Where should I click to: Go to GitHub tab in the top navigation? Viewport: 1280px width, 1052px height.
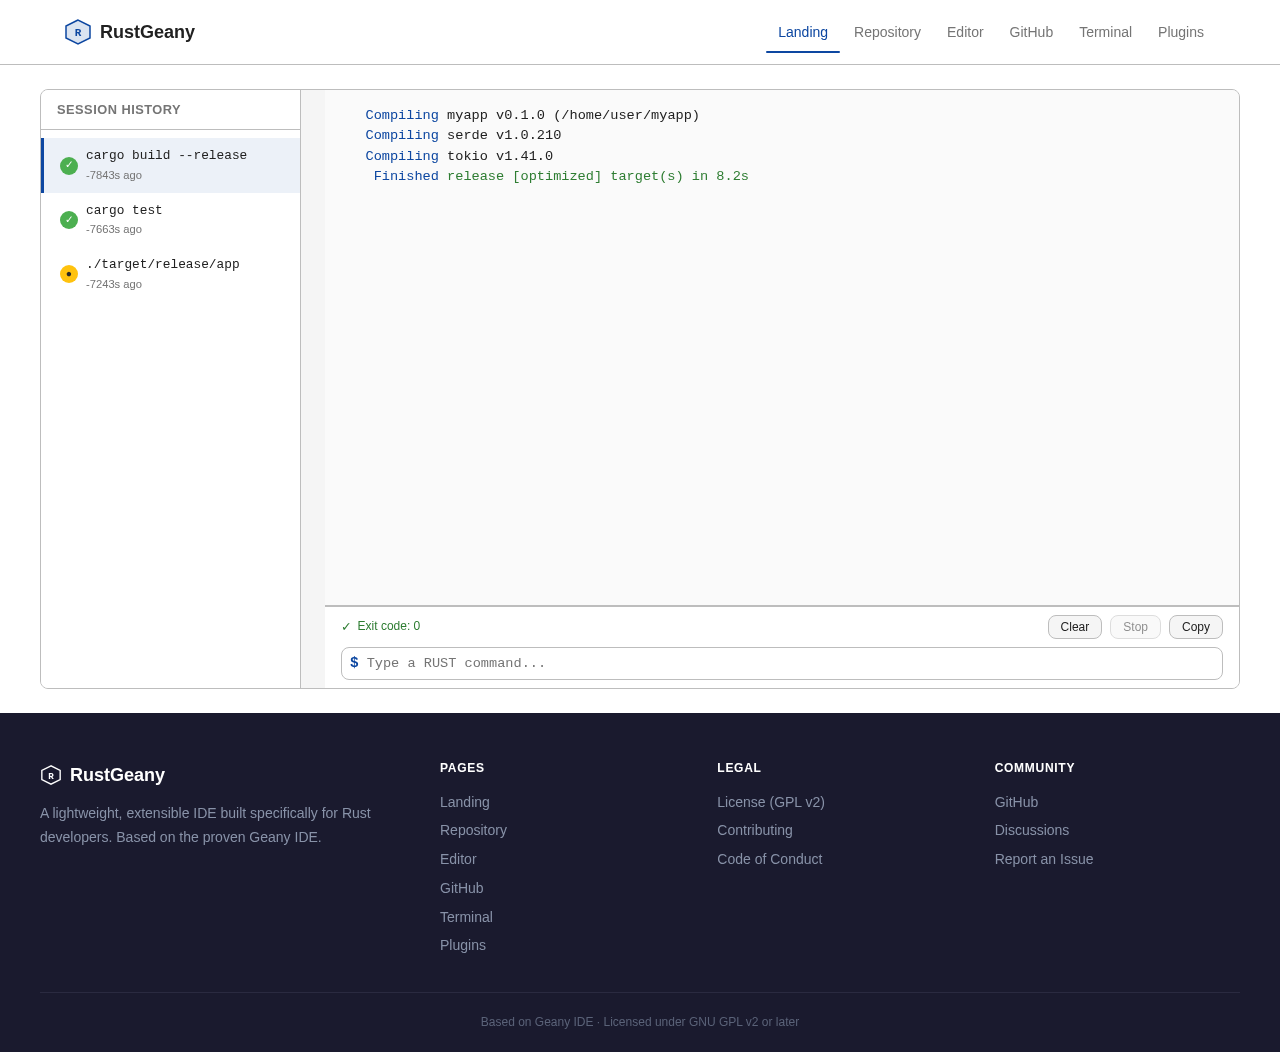click(1031, 32)
